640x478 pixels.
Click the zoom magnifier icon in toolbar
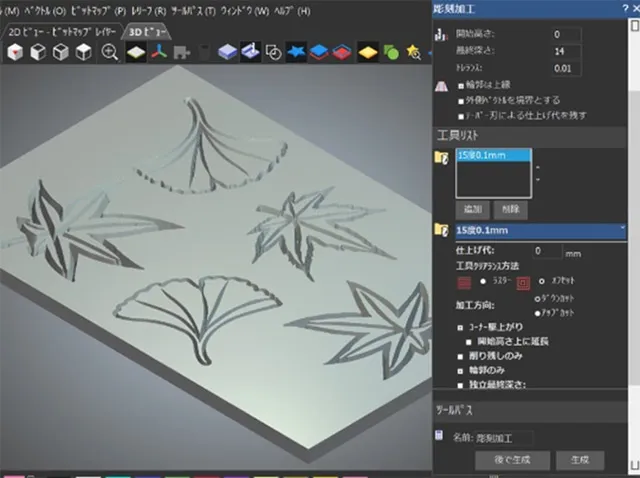(110, 52)
